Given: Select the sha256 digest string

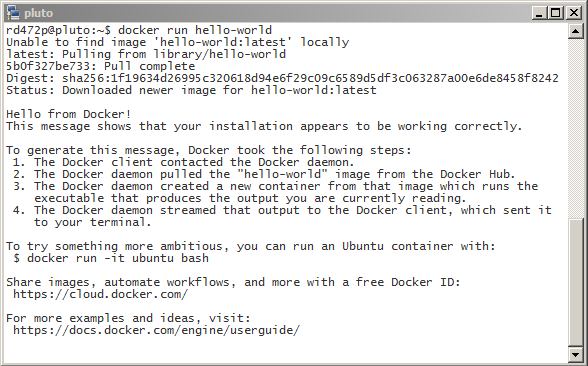Looking at the screenshot, I should coord(310,78).
